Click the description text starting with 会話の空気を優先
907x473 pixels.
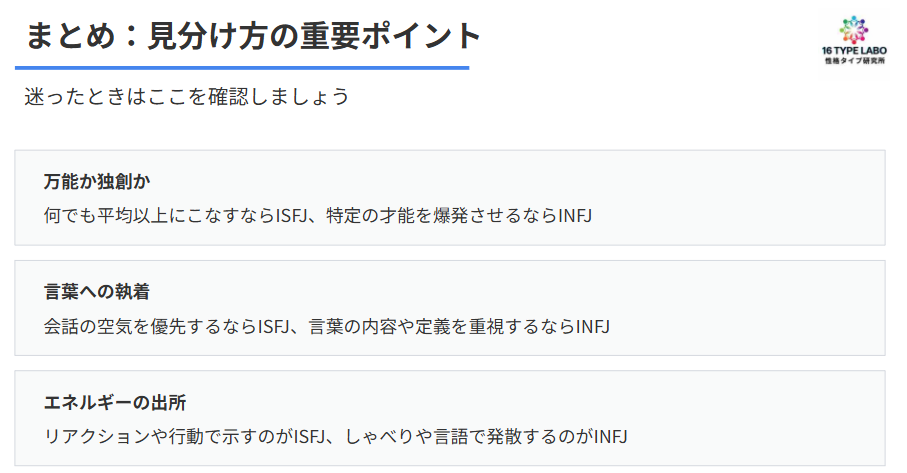tap(327, 325)
